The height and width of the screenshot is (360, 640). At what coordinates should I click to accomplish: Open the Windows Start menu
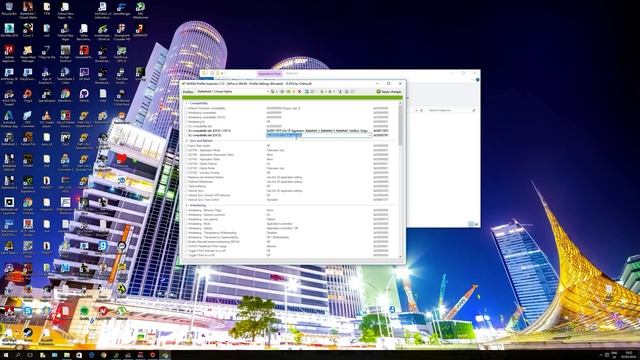pos(6,355)
